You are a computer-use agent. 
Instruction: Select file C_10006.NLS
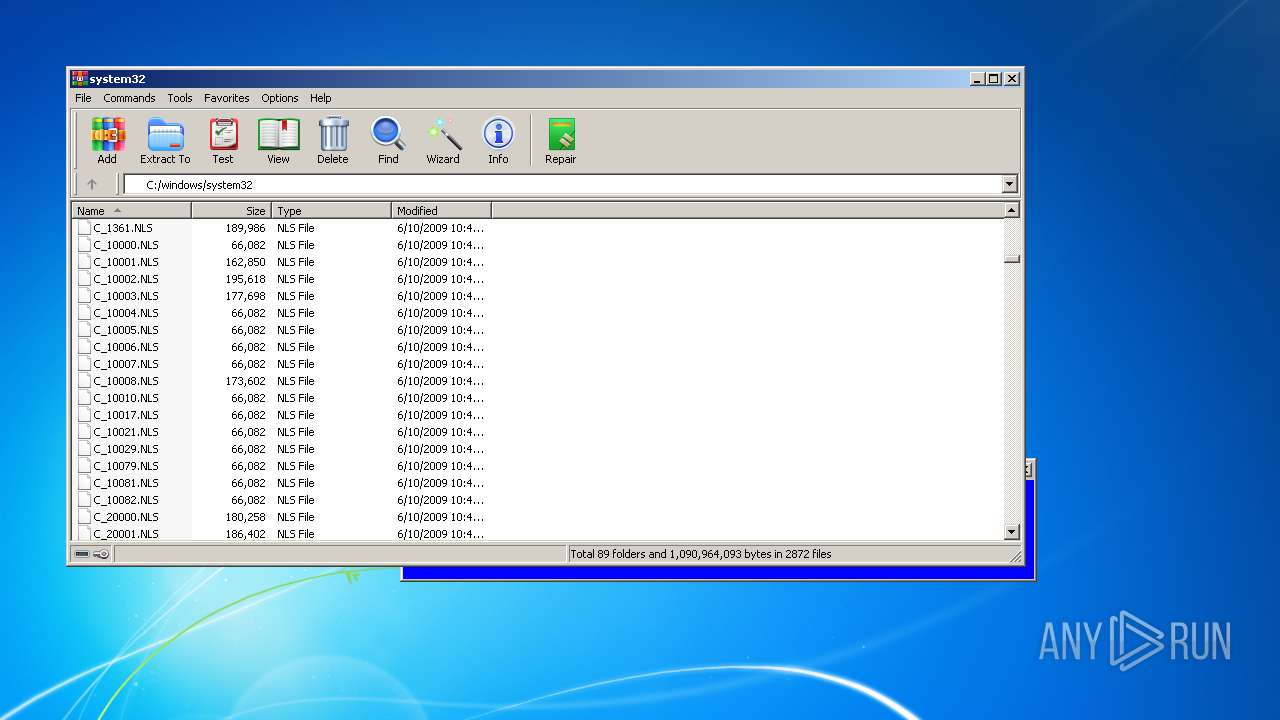[125, 347]
